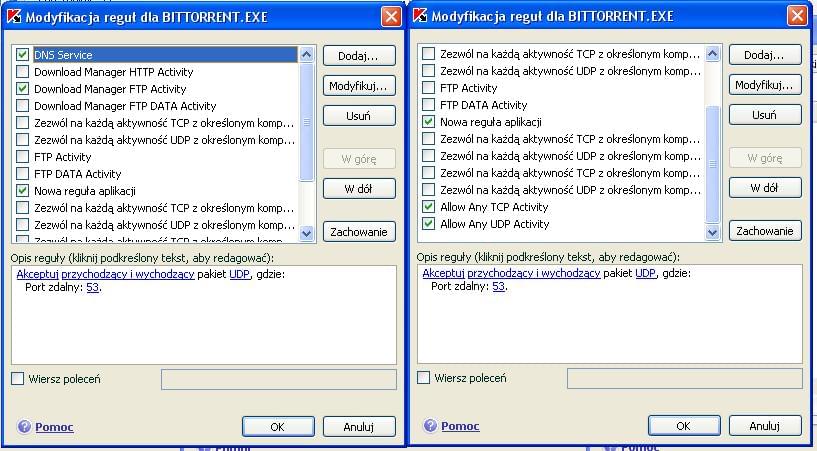This screenshot has height=451, width=817.
Task: Click Anuluj to cancel left dialog
Action: (x=359, y=427)
